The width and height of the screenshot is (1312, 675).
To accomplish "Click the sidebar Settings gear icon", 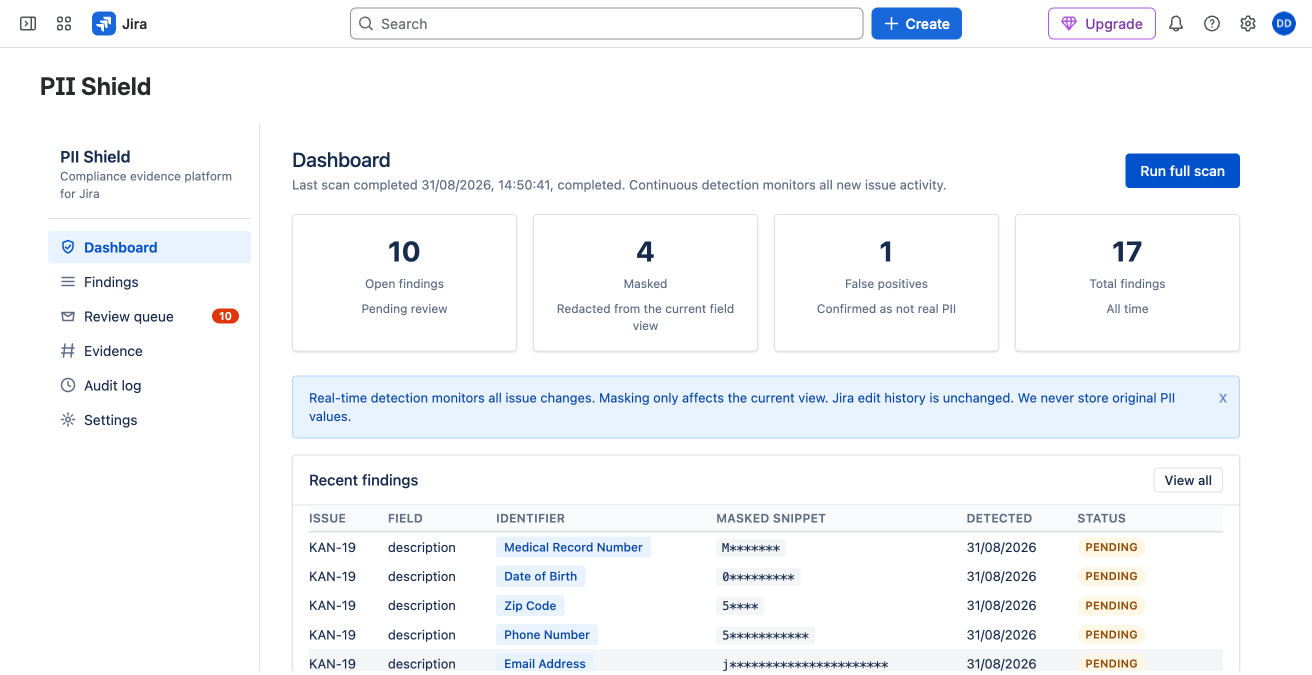I will [x=68, y=420].
